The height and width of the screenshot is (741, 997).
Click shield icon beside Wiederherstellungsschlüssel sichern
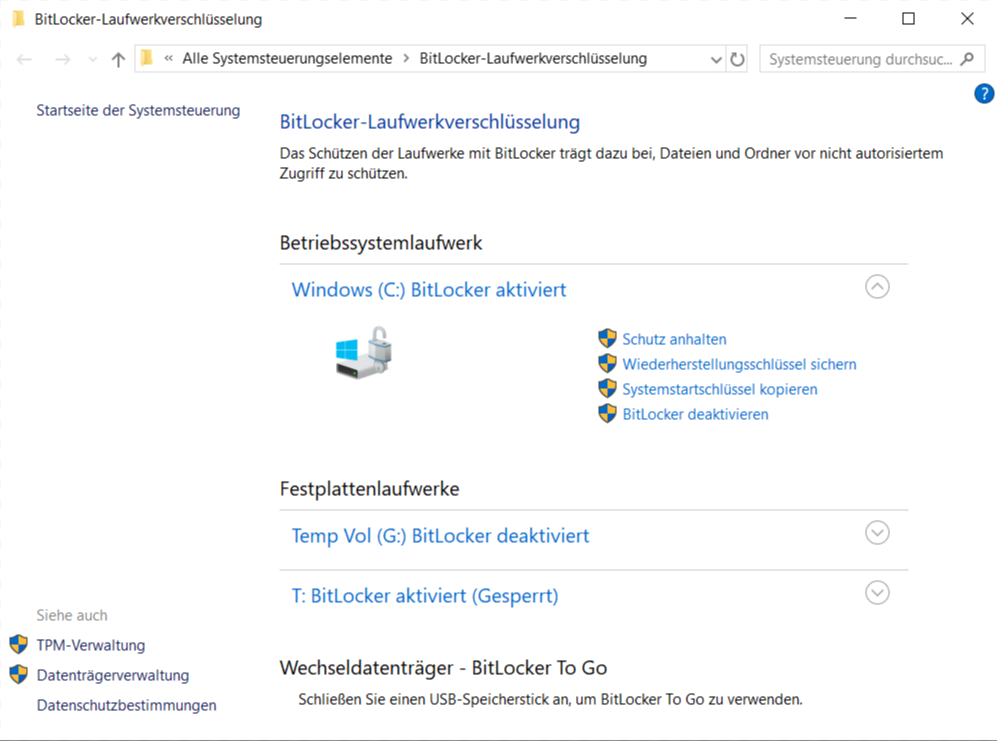tap(607, 363)
